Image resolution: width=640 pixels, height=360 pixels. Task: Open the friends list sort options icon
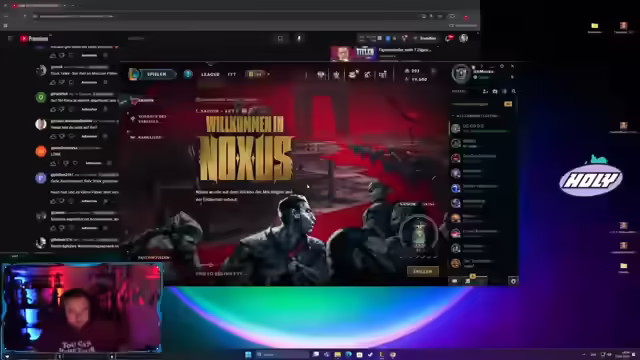(x=504, y=91)
